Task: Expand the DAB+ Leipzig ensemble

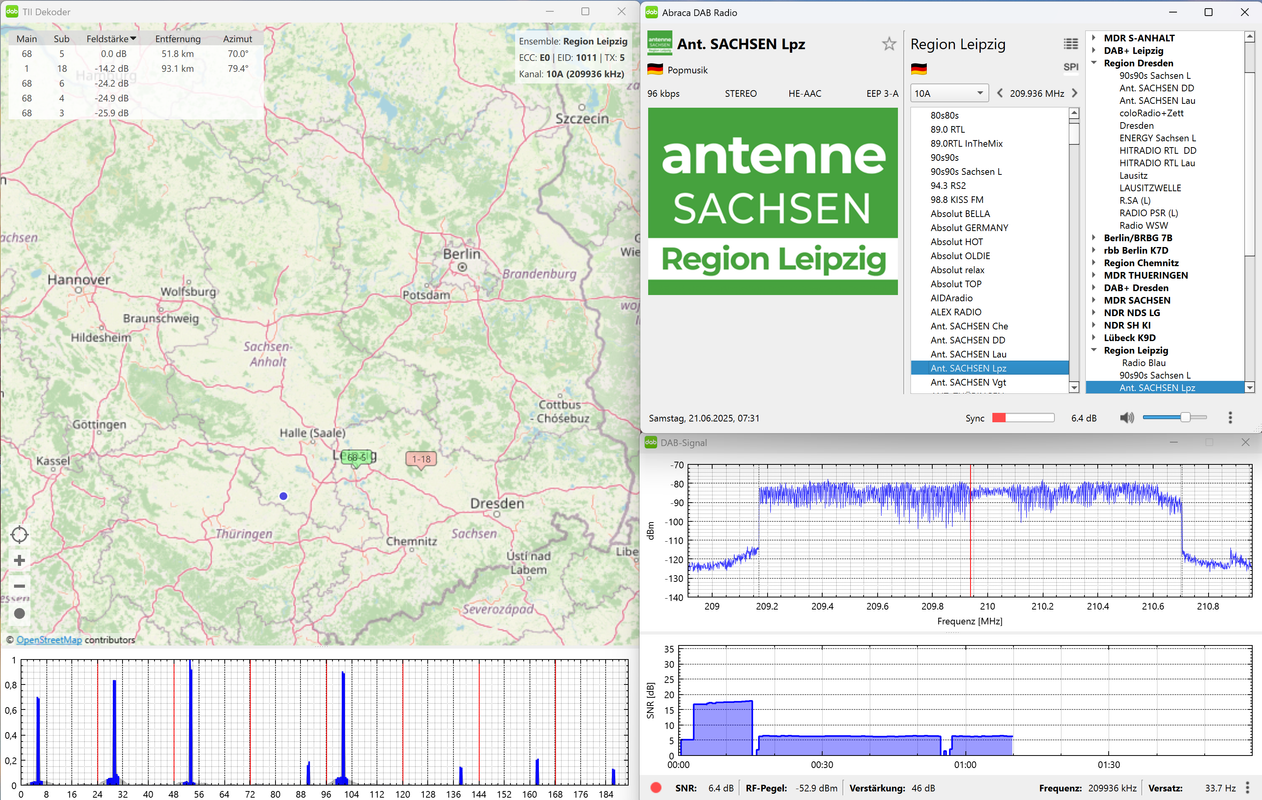Action: pyautogui.click(x=1094, y=50)
